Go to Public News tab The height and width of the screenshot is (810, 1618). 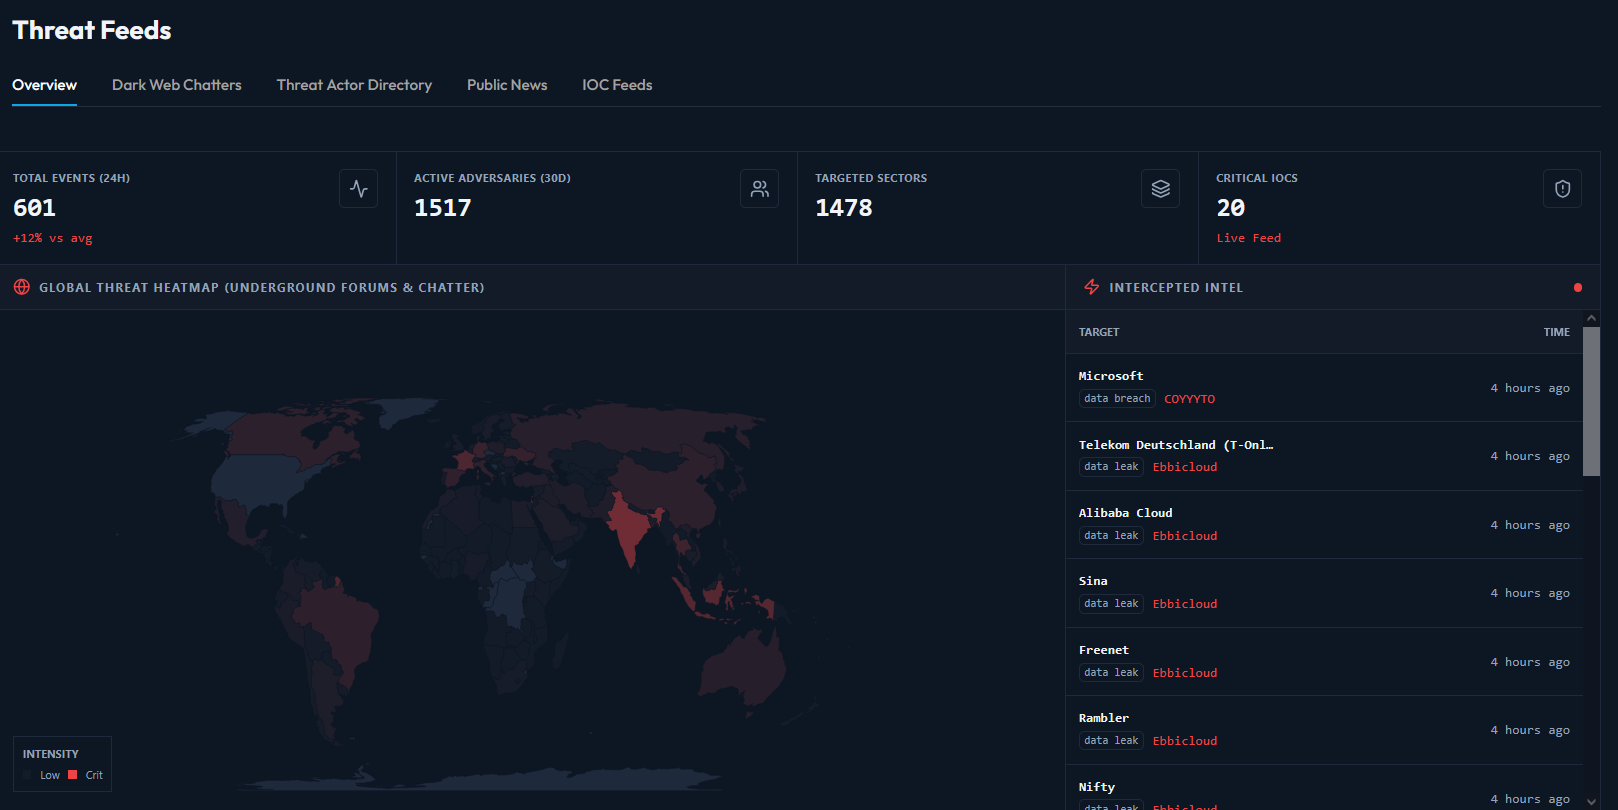[507, 85]
